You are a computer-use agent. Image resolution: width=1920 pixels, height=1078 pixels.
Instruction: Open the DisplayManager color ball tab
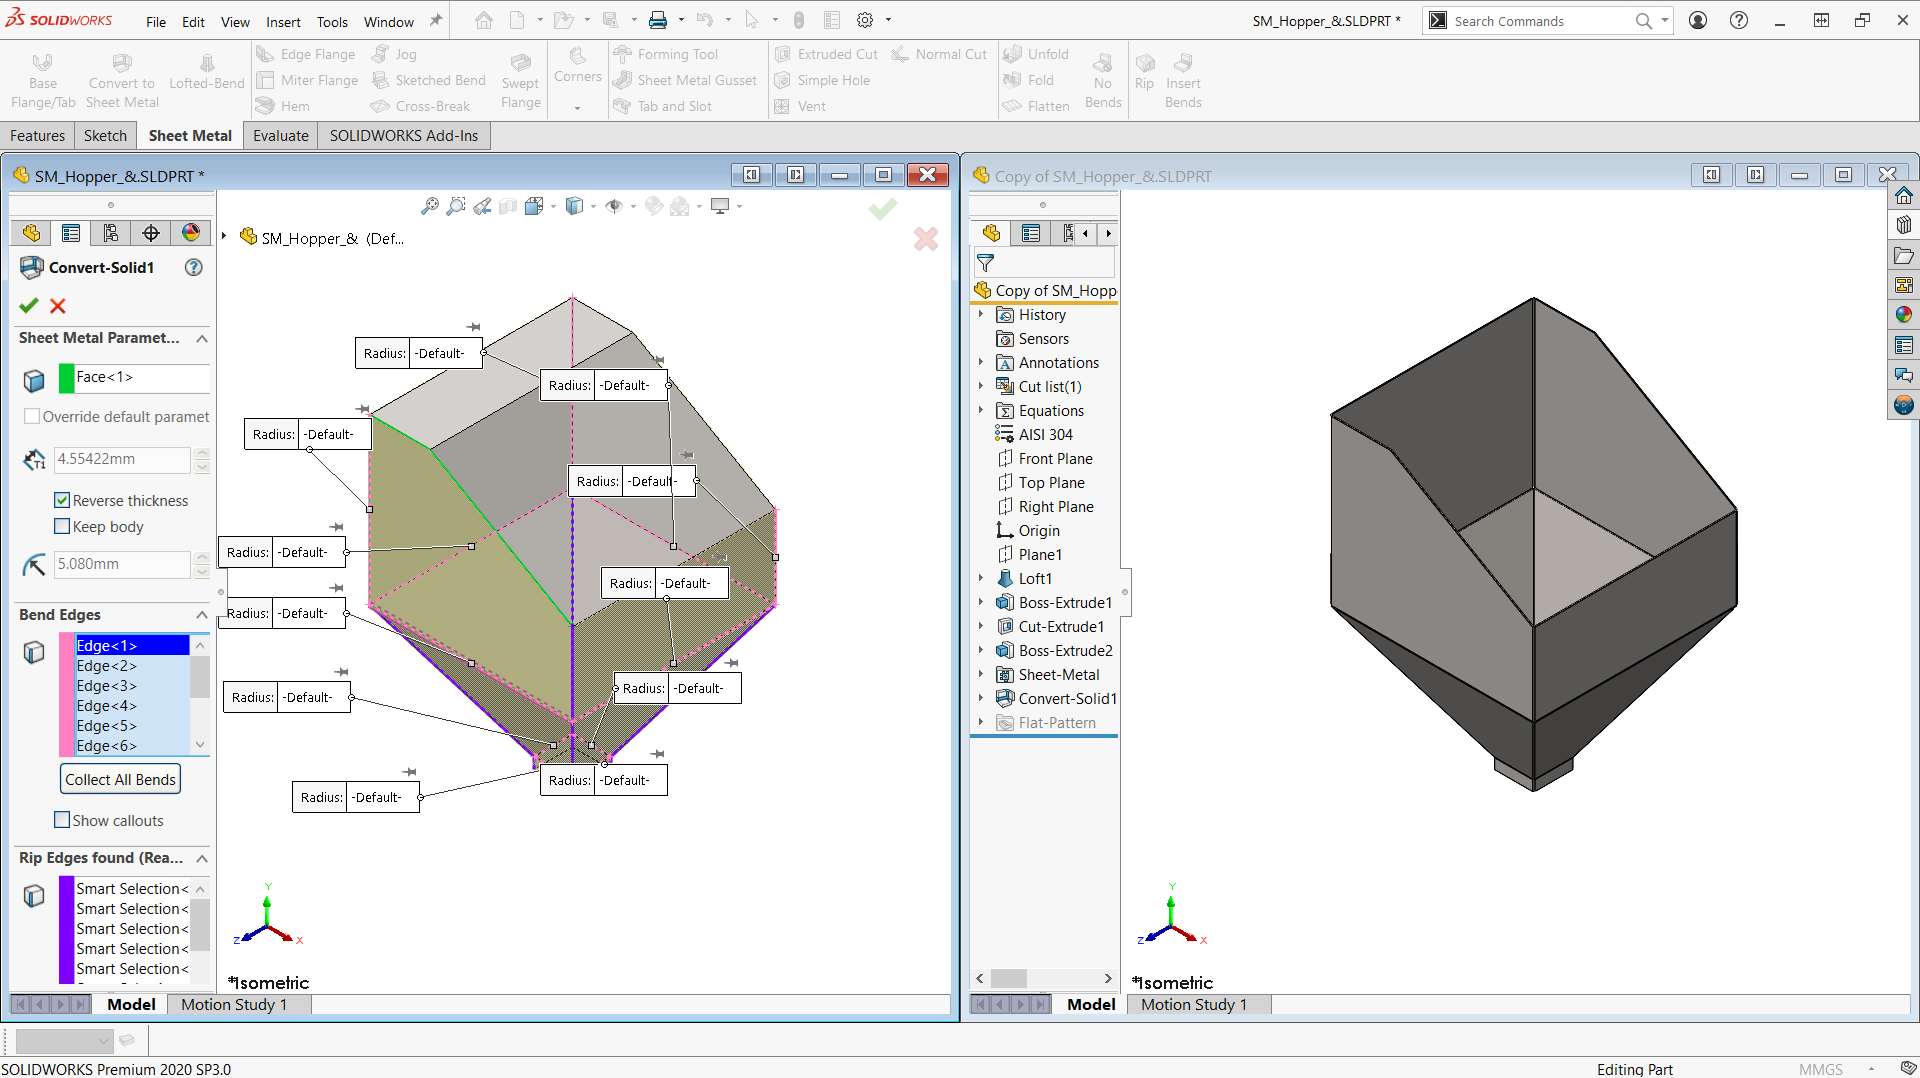tap(191, 233)
